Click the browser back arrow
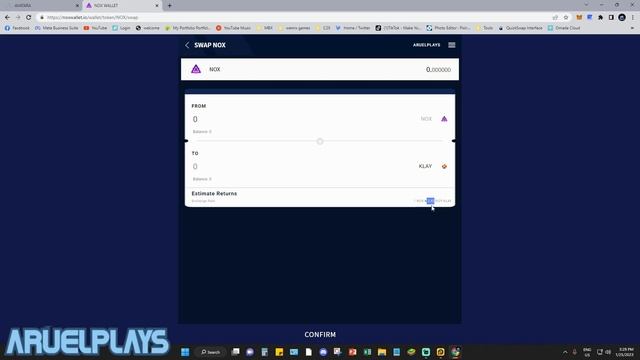640x360 pixels. (x=7, y=18)
